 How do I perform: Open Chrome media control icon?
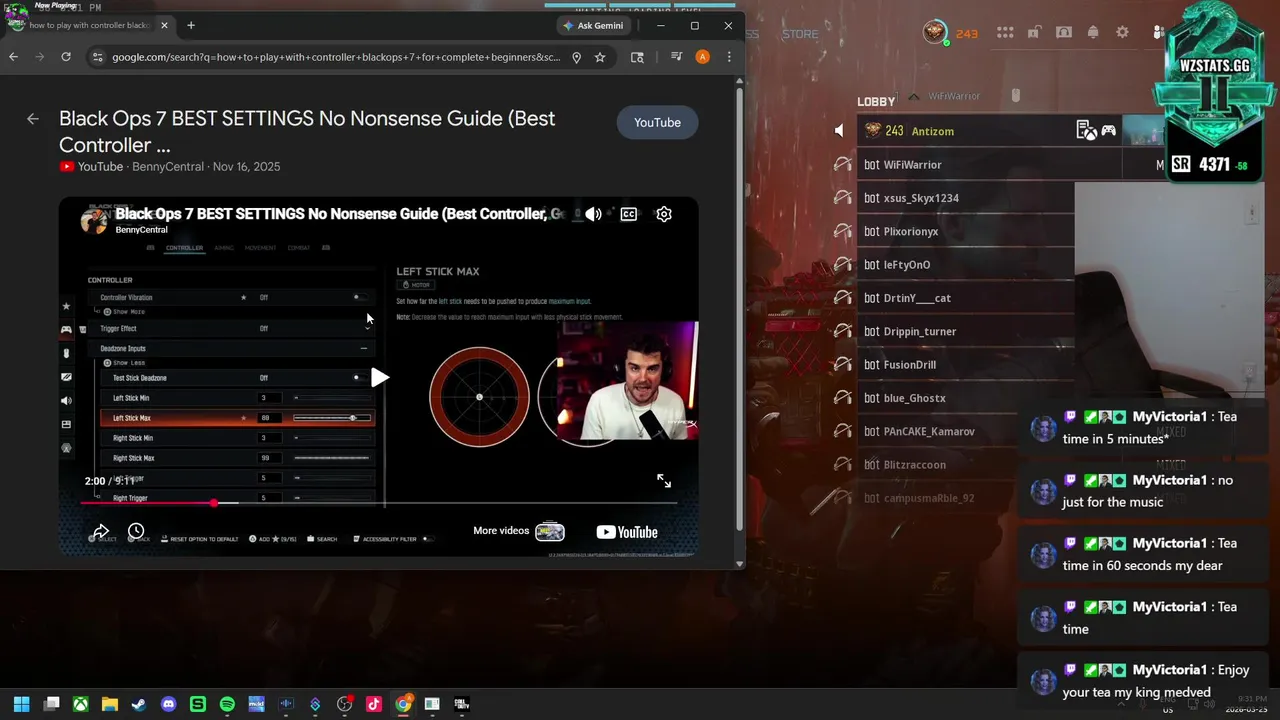click(x=677, y=57)
